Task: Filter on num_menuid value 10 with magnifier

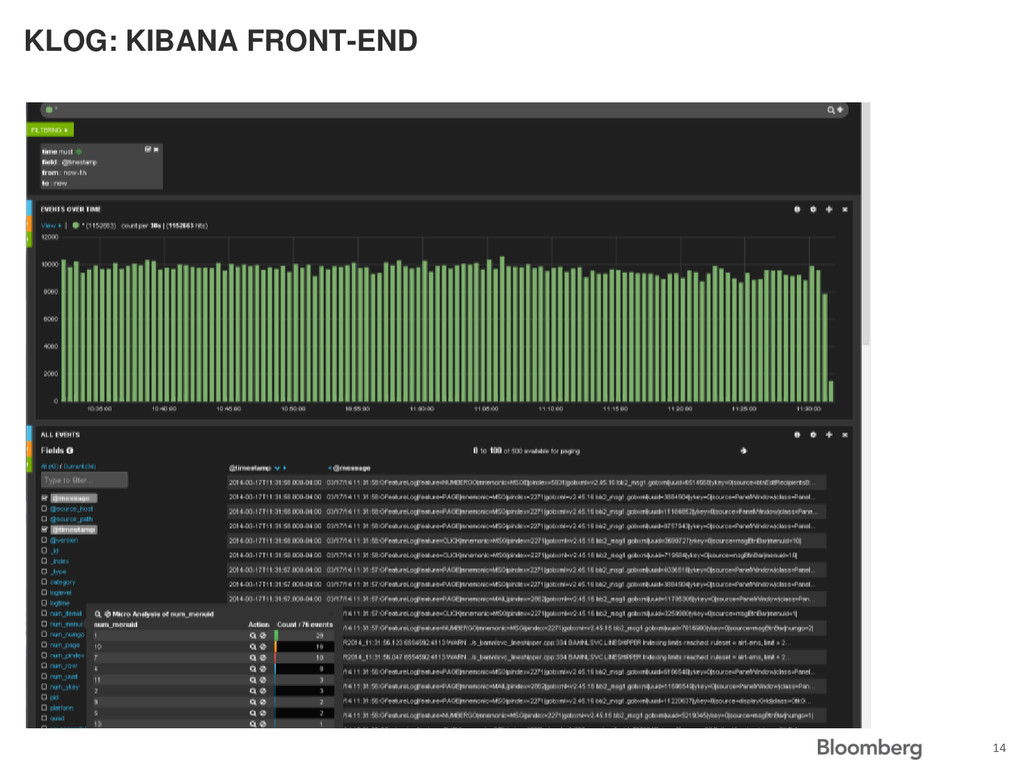Action: tap(253, 647)
